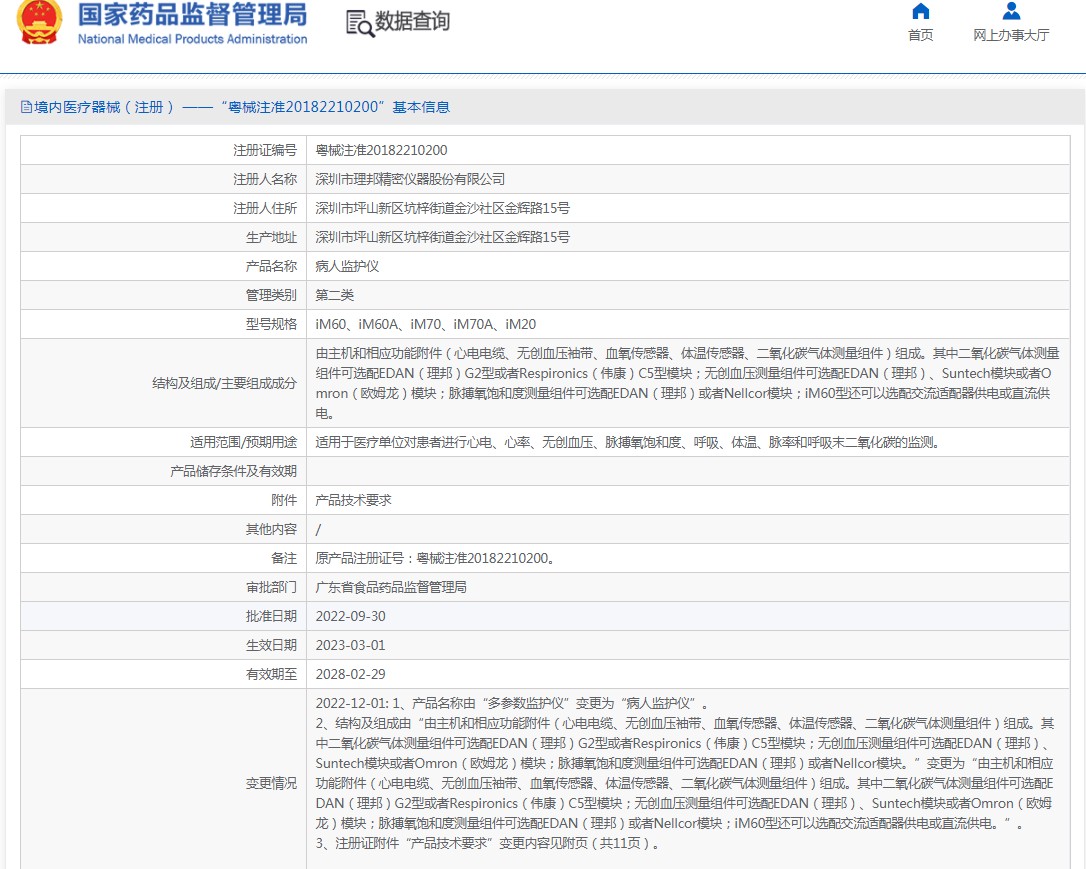The image size is (1086, 869).
Task: Click National Medical Products Administration text
Action: [x=193, y=39]
